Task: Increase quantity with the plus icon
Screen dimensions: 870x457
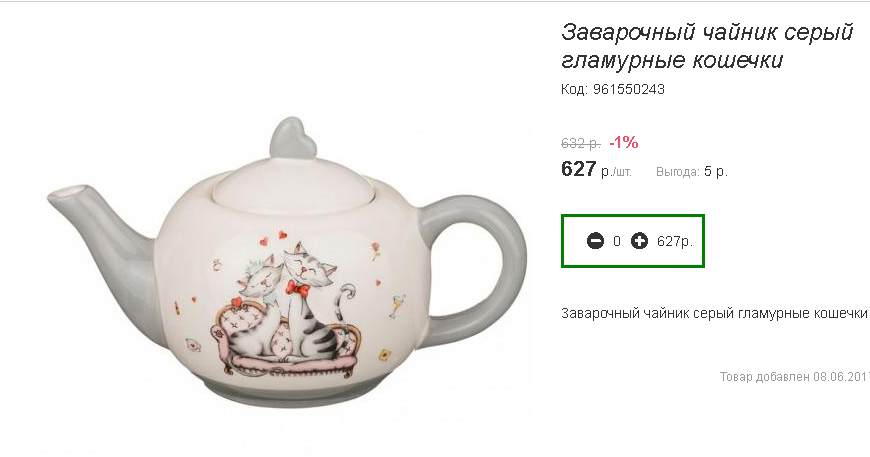Action: (x=639, y=241)
